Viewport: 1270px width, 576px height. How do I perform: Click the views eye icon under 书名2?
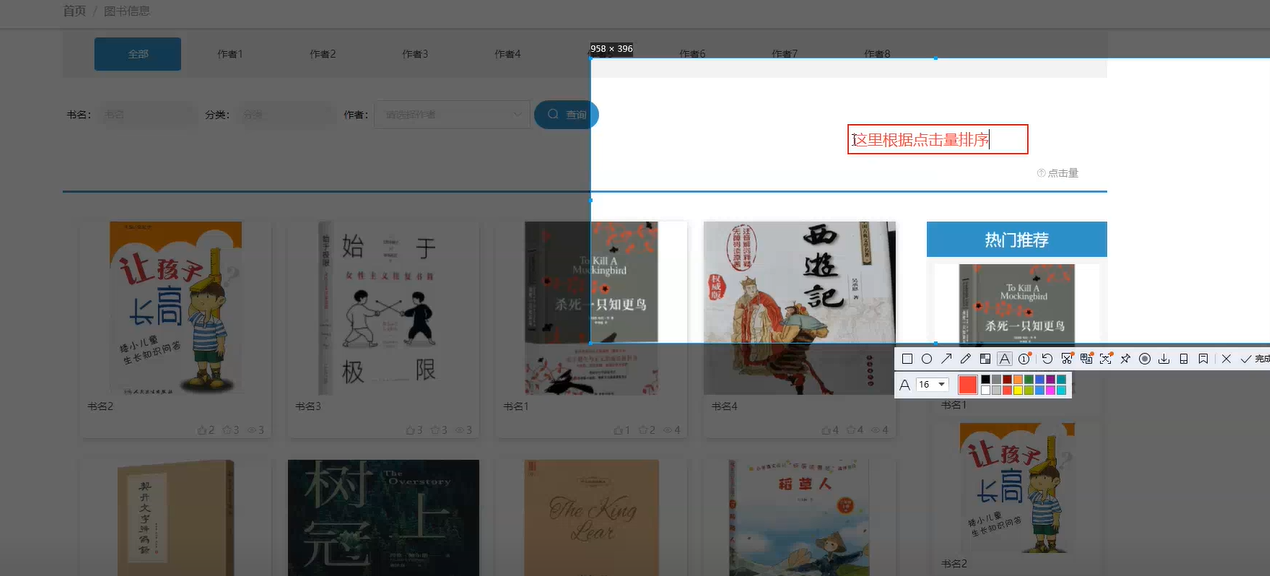click(251, 430)
